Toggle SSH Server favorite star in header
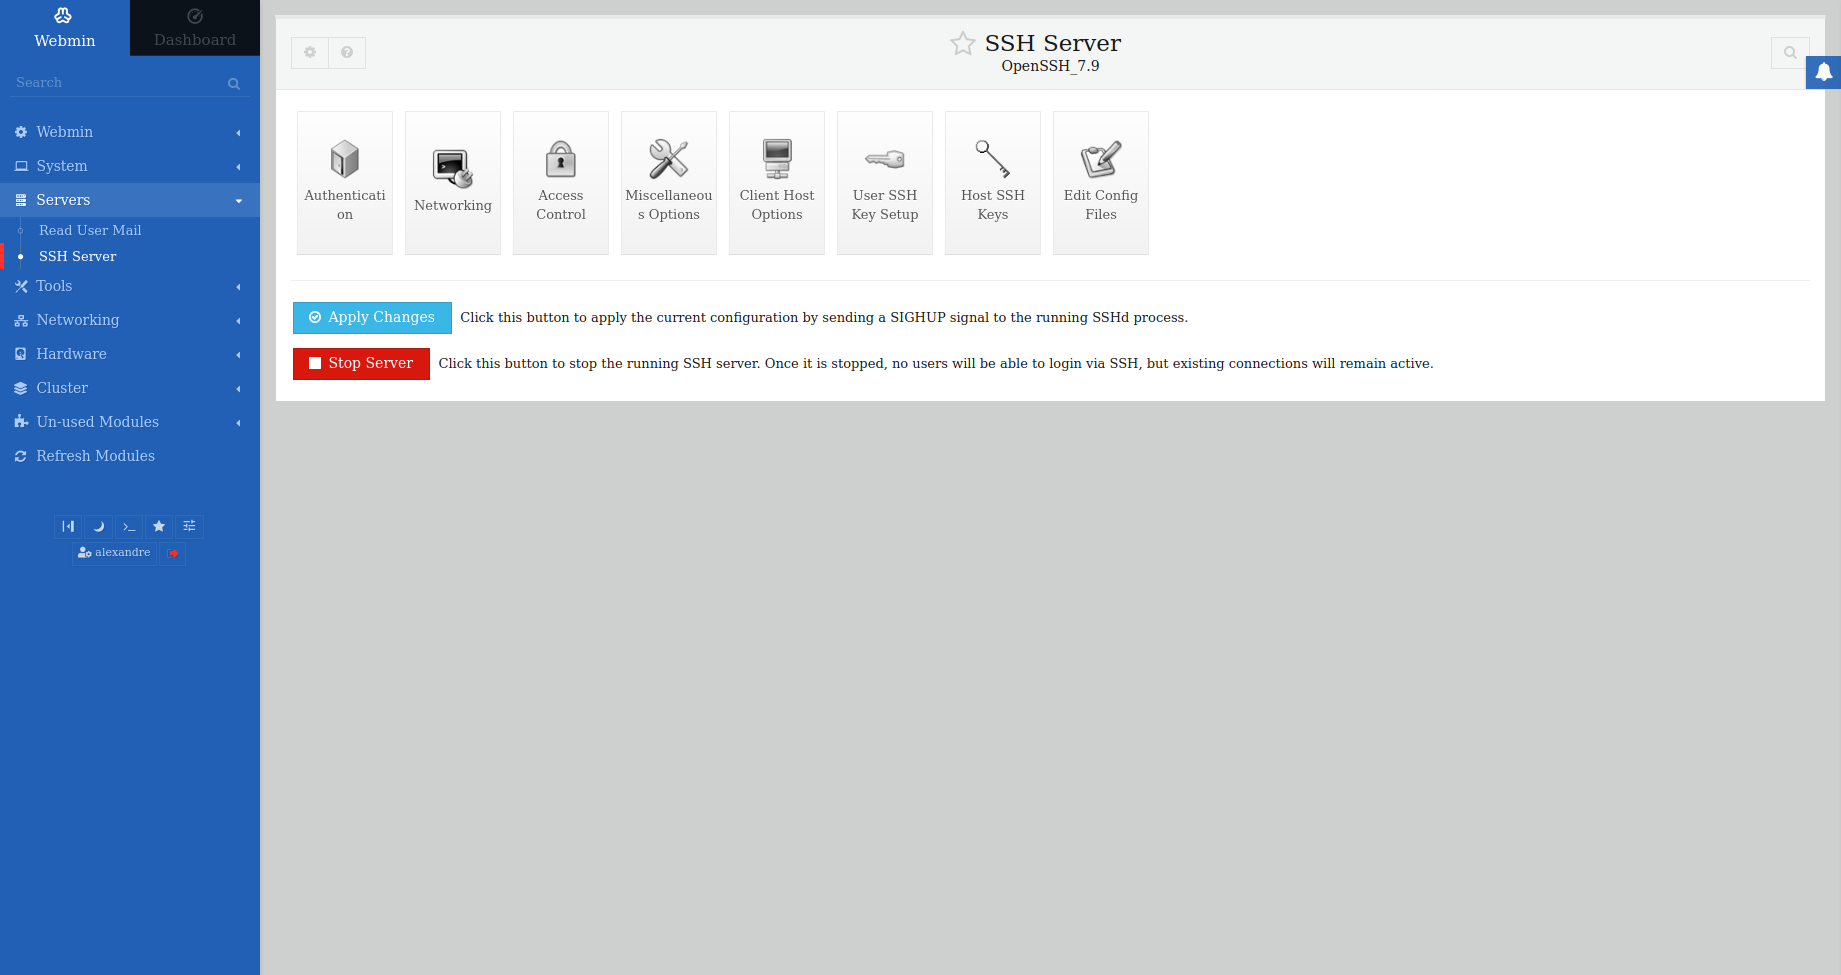 point(963,43)
